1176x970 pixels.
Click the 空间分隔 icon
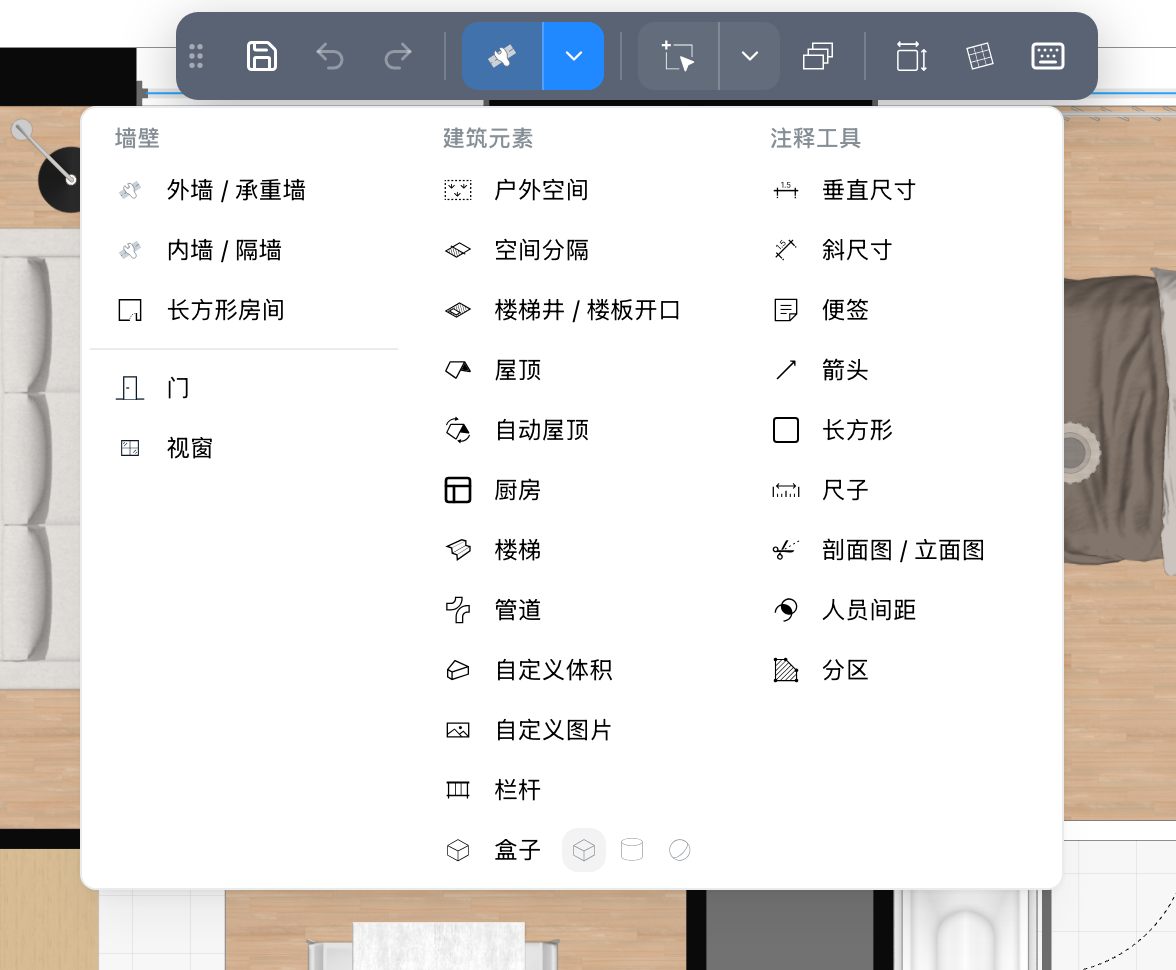click(458, 251)
